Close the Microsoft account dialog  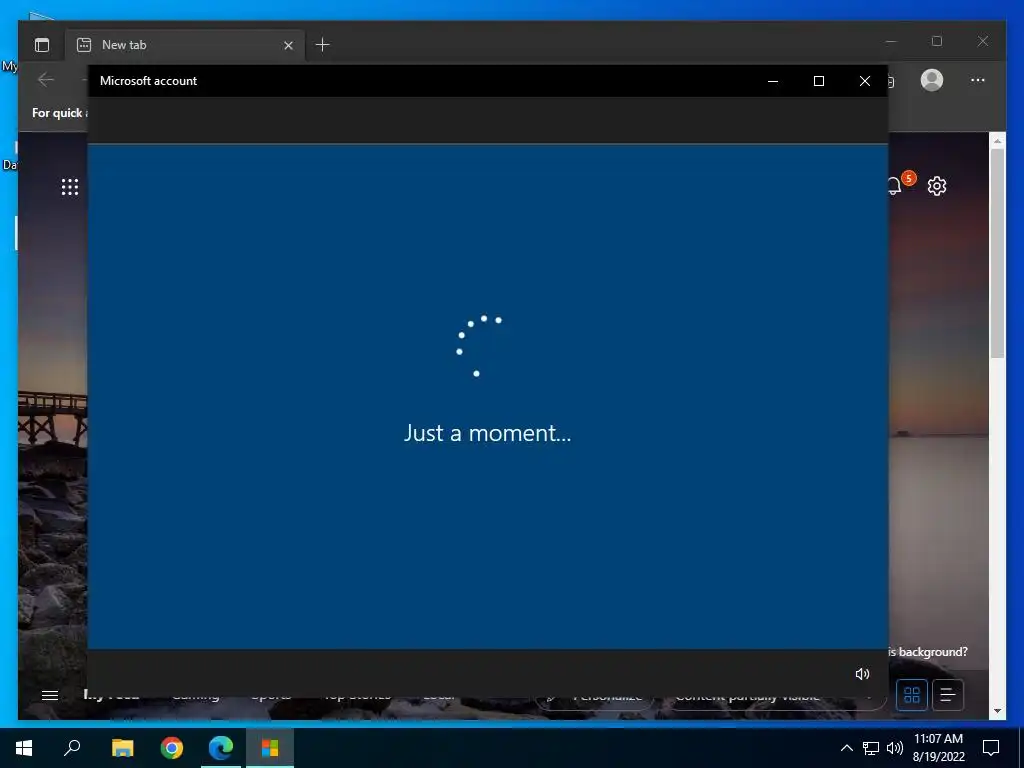(865, 81)
